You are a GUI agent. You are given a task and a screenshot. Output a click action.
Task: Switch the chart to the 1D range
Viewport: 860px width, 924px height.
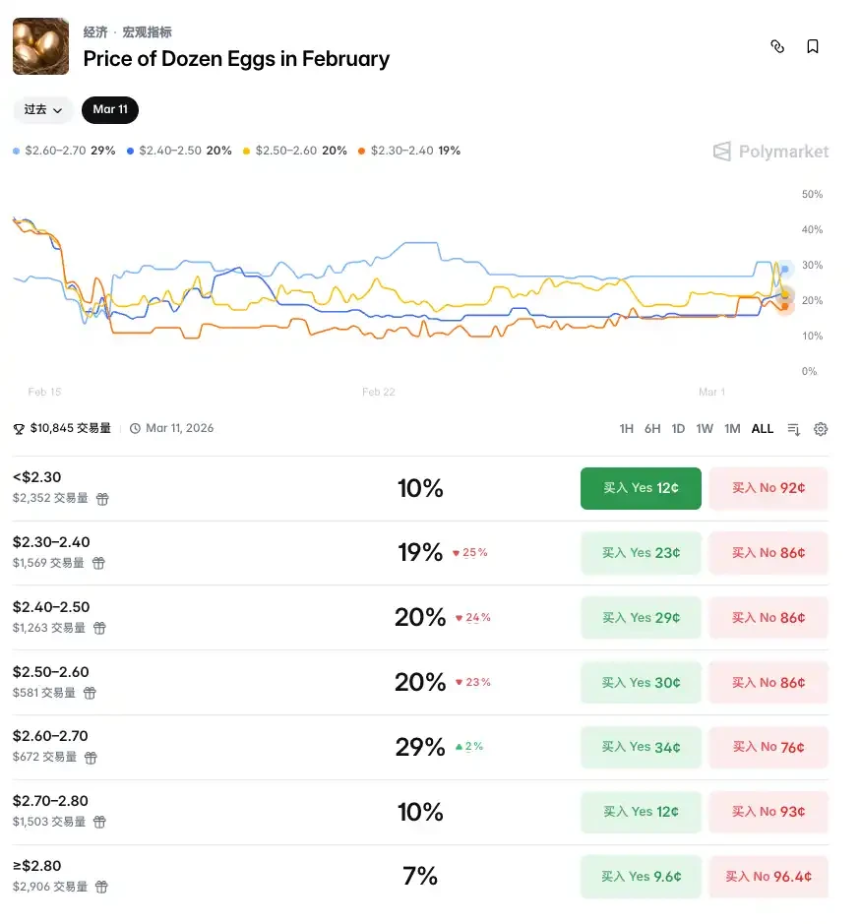click(x=678, y=428)
